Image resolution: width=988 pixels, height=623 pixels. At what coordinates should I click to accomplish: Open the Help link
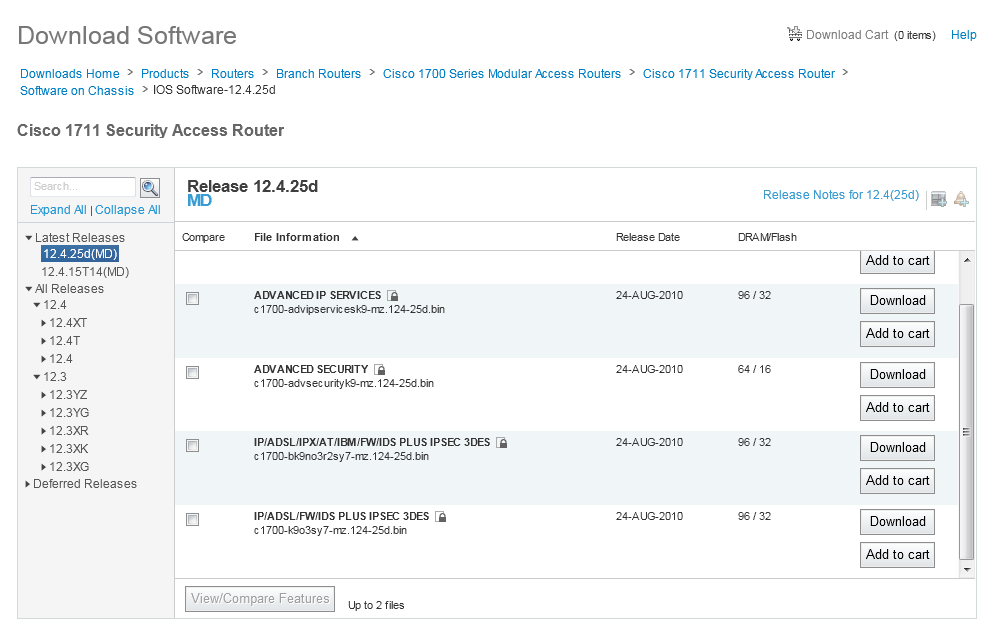click(963, 35)
